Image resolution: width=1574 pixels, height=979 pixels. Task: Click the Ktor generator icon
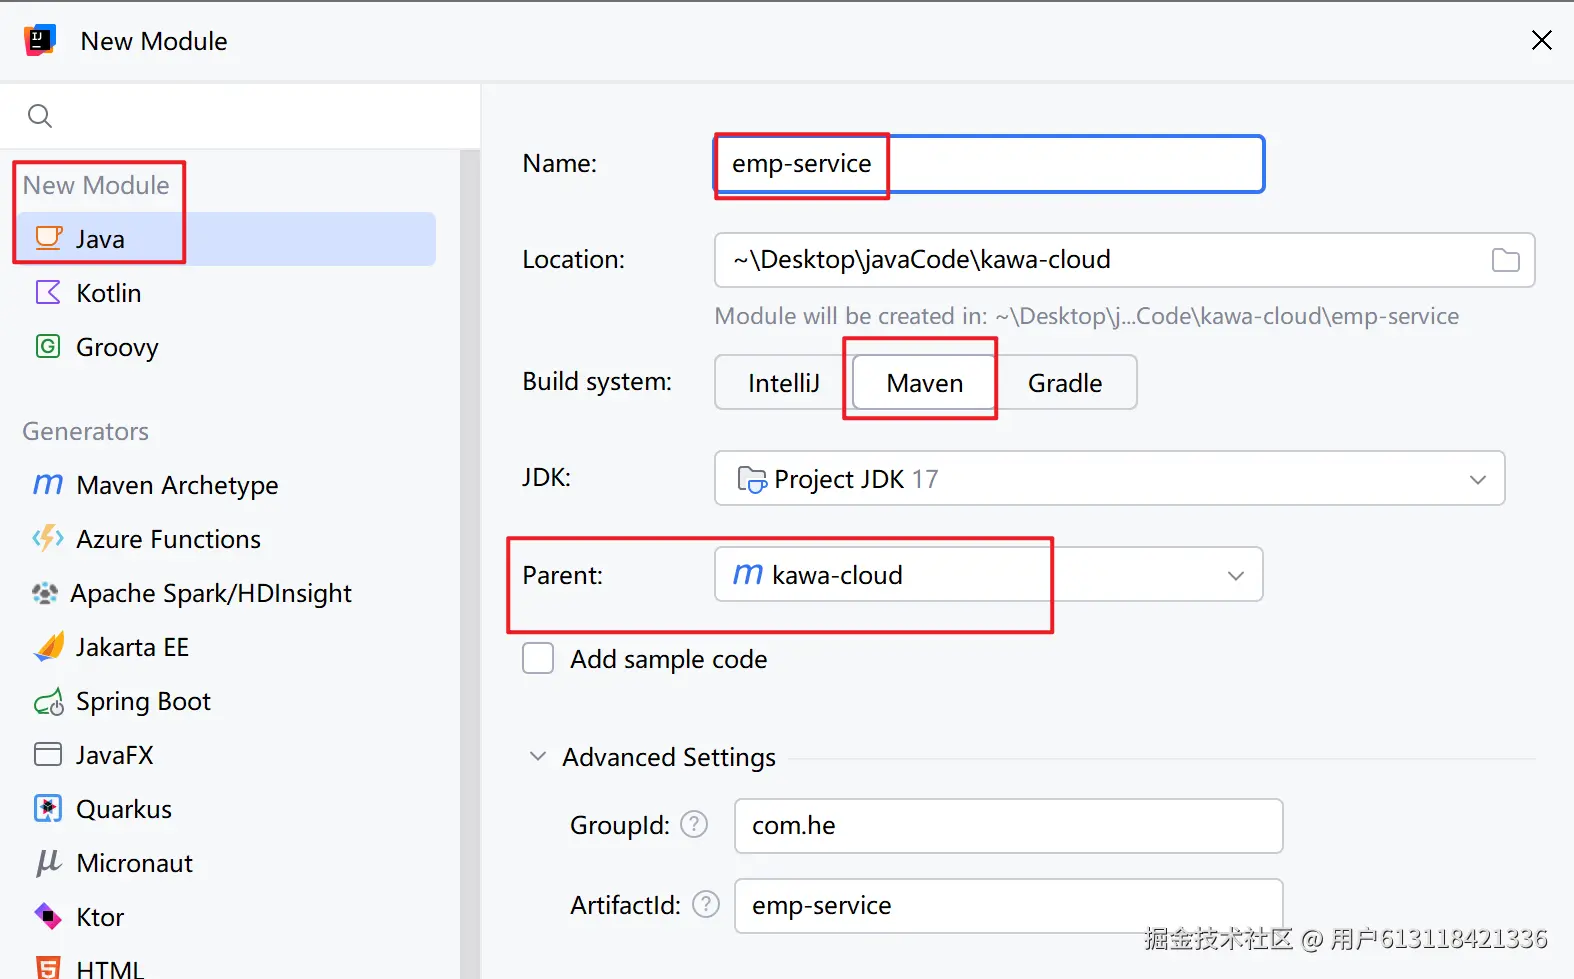click(x=48, y=916)
